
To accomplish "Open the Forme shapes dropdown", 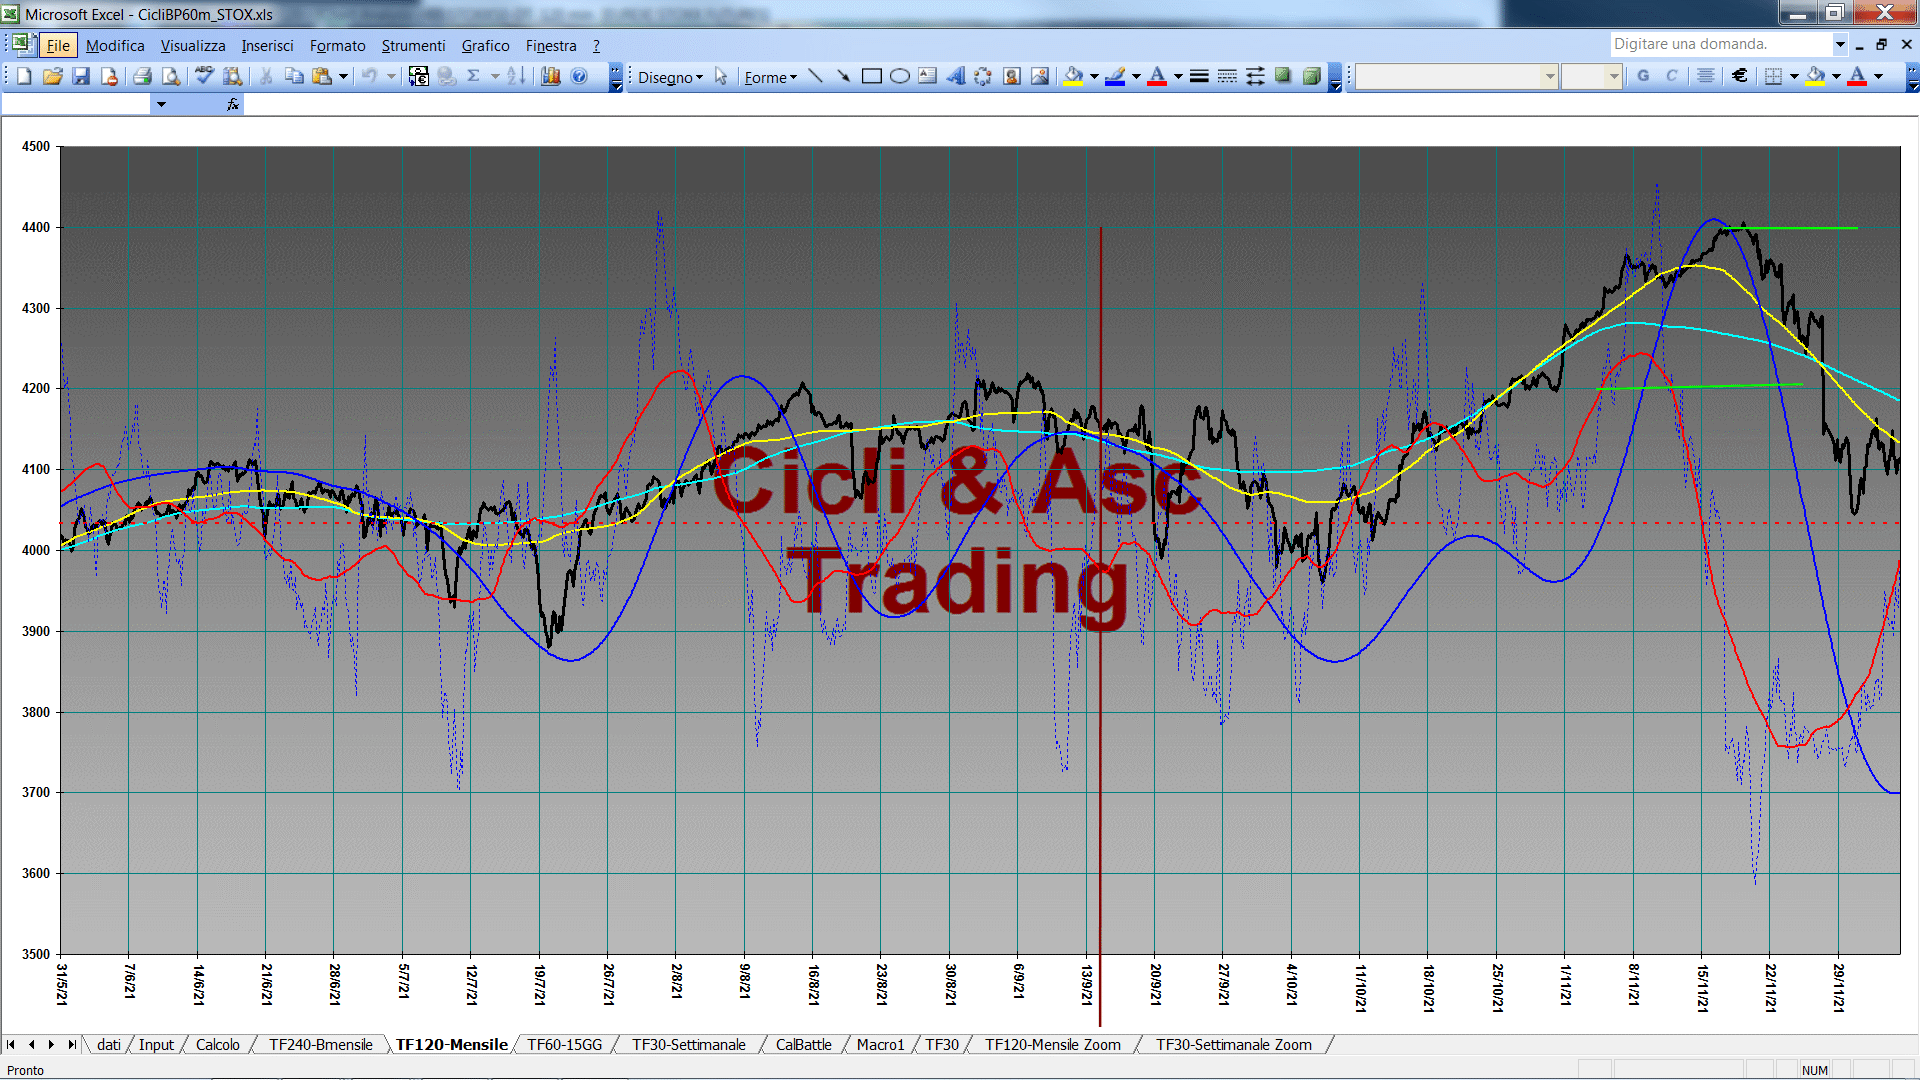I will point(770,77).
